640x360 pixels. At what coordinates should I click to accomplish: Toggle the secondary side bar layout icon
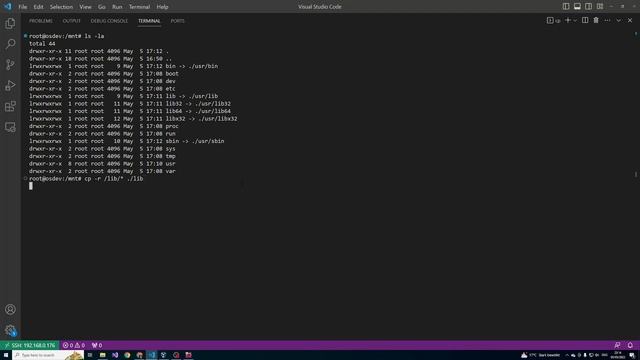tap(588, 7)
